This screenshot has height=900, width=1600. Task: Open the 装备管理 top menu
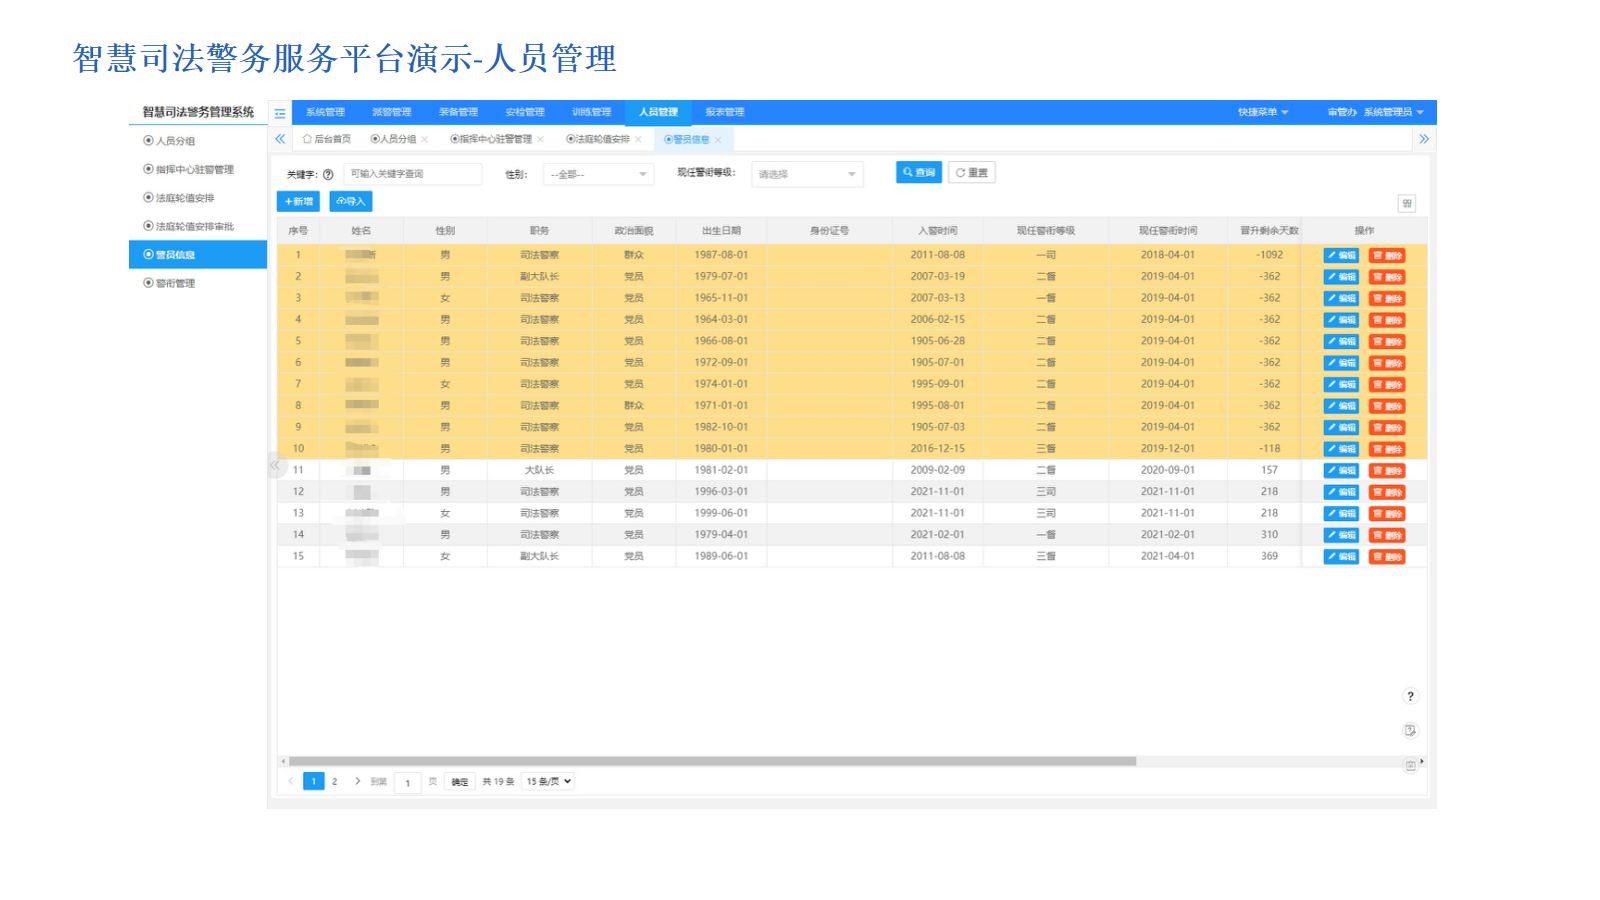(458, 112)
